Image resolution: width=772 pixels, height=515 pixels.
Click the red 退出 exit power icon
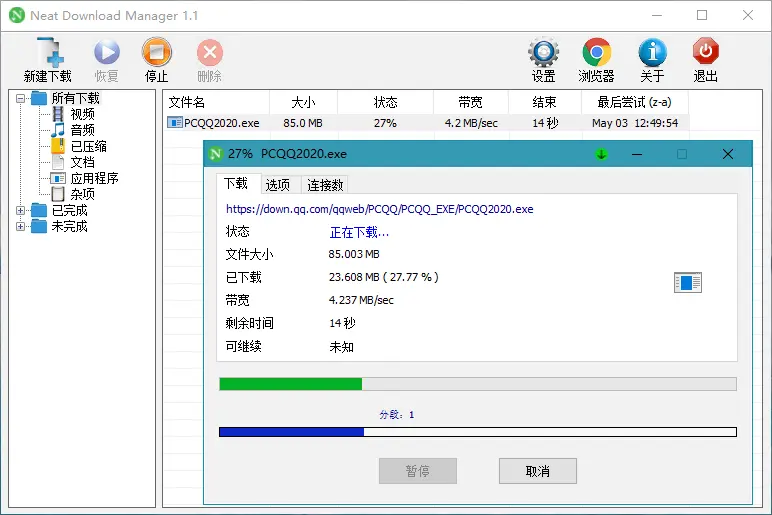pyautogui.click(x=706, y=51)
